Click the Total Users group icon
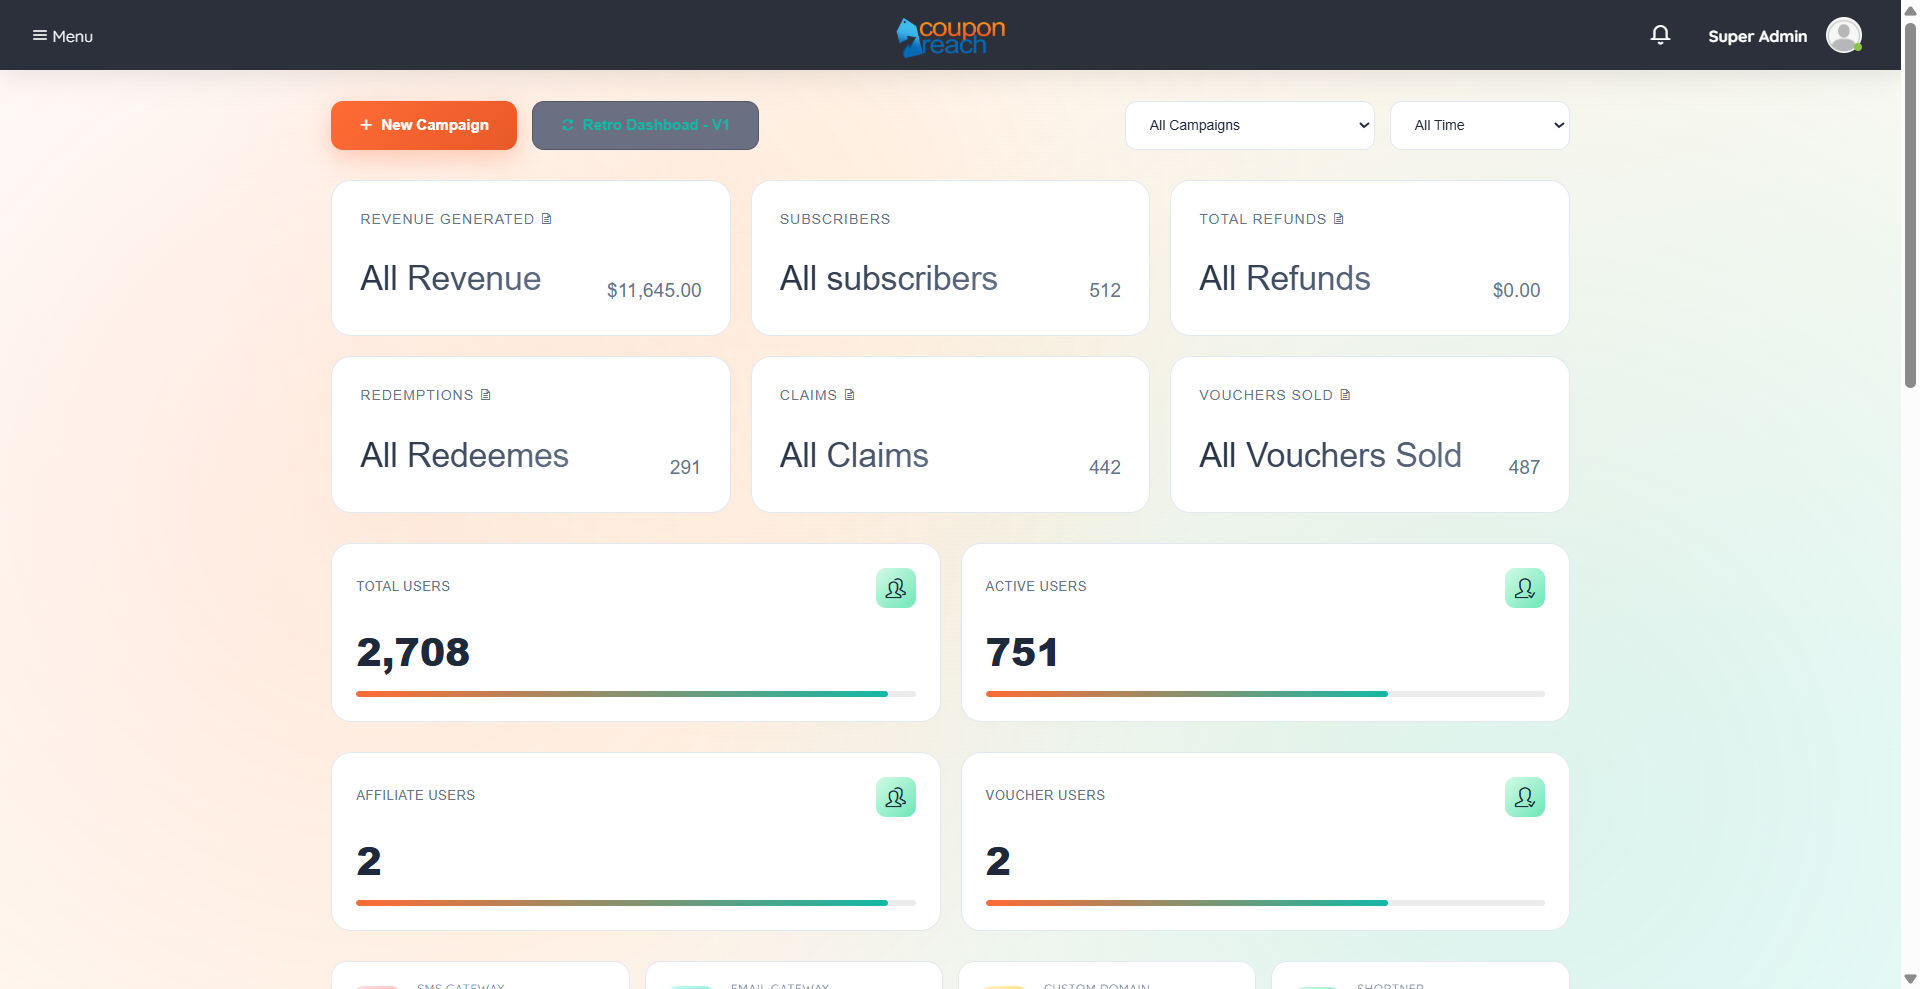1920x989 pixels. [895, 588]
